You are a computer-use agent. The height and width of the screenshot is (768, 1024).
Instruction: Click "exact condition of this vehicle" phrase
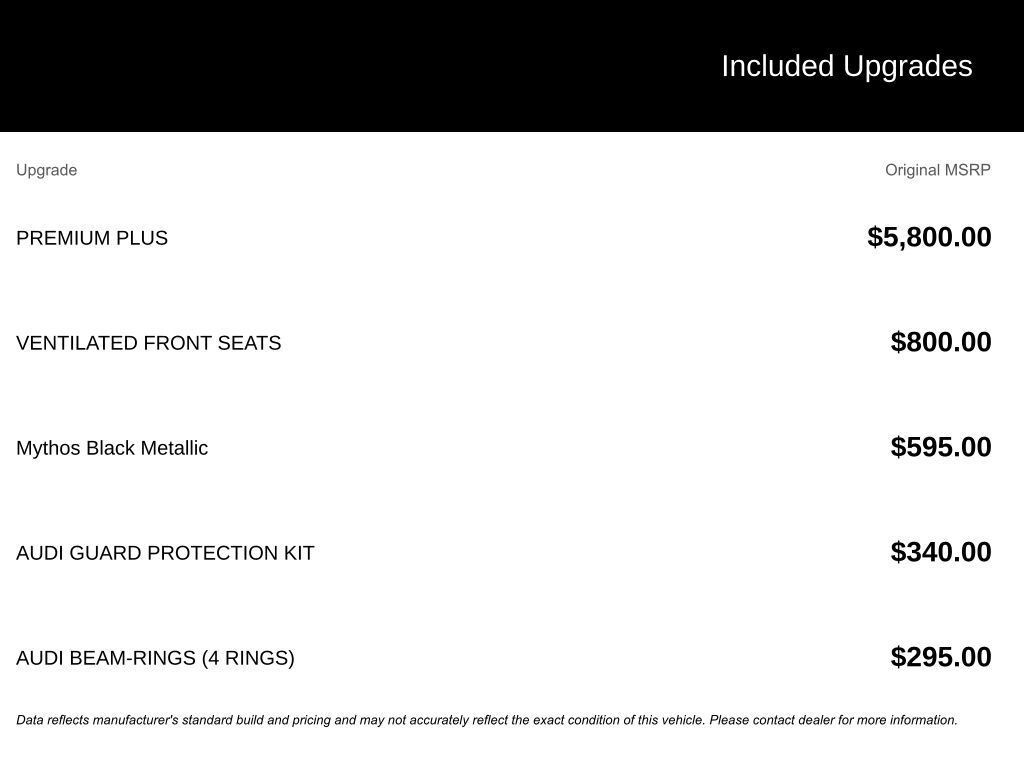tap(618, 720)
